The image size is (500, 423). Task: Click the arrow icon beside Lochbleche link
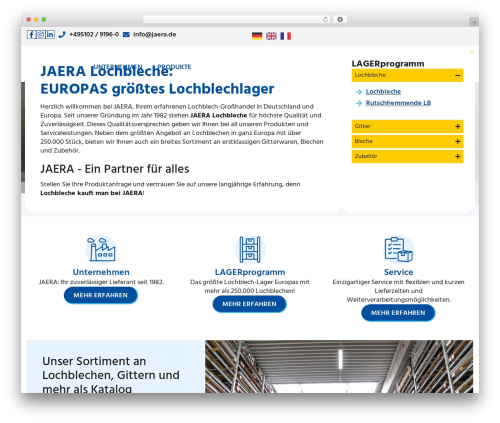[359, 92]
